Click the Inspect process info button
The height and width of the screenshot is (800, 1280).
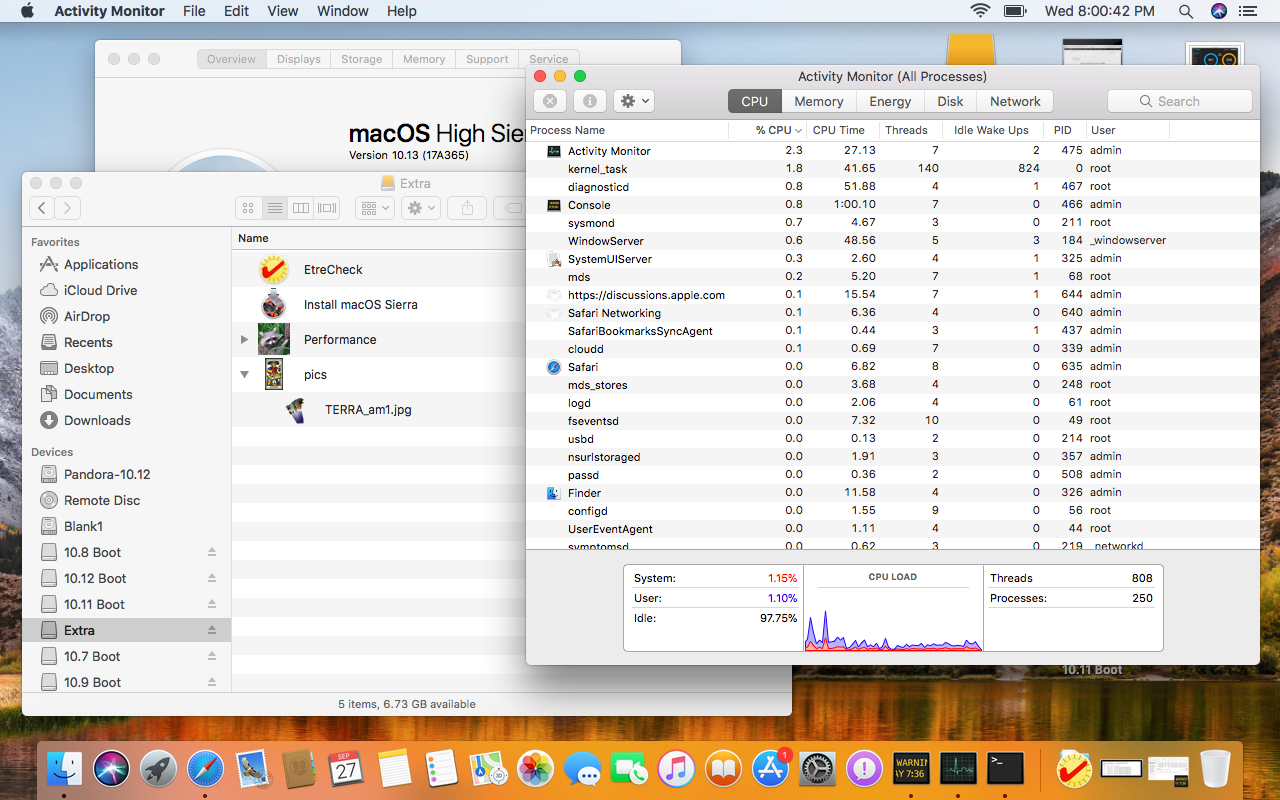589,101
